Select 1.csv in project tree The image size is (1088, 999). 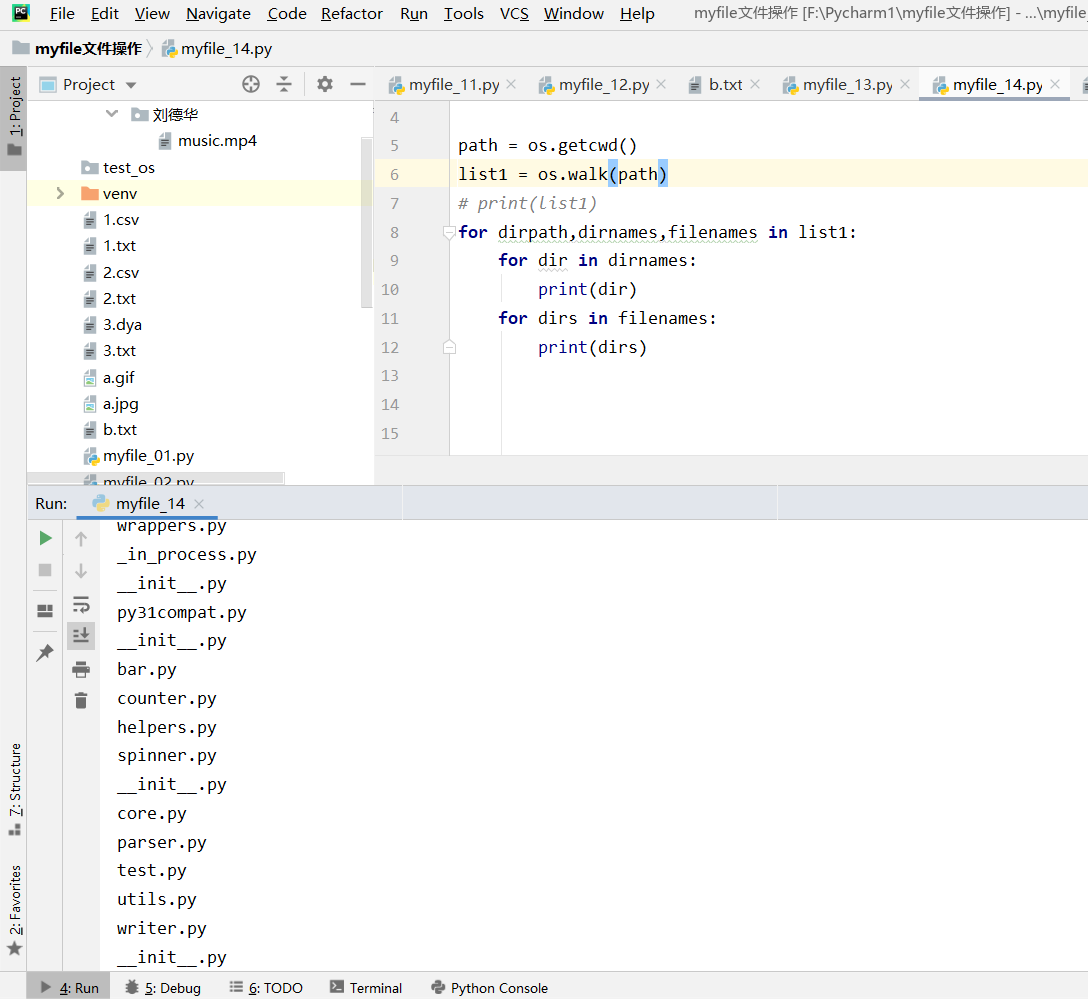click(112, 220)
